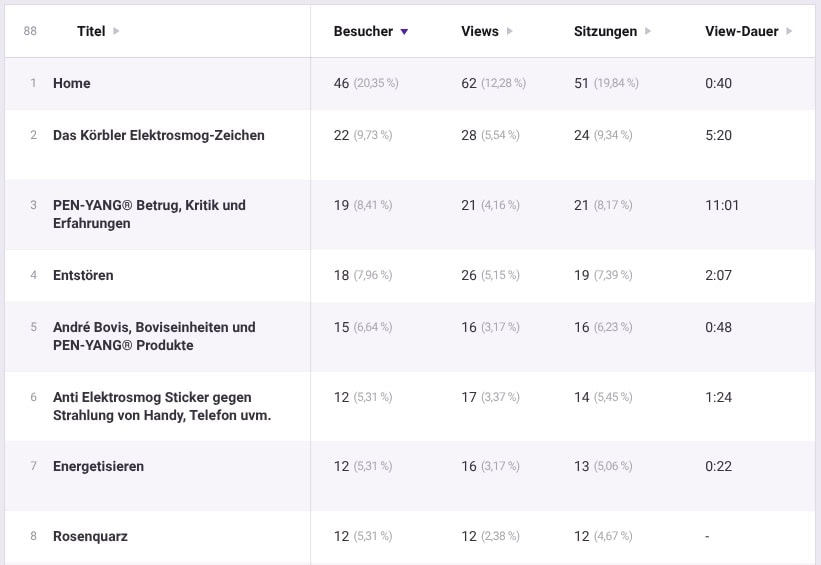This screenshot has height=565, width=821.
Task: Open the Rosenquarz page entry
Action: click(x=90, y=537)
